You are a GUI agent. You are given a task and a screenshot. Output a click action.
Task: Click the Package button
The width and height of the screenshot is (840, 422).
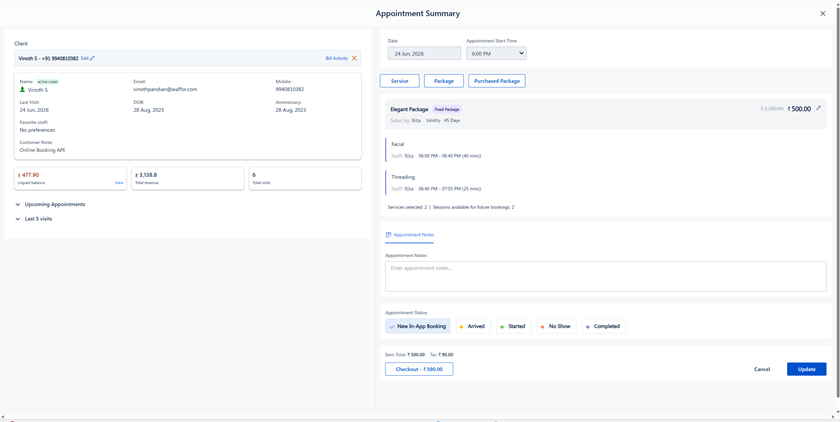444,81
